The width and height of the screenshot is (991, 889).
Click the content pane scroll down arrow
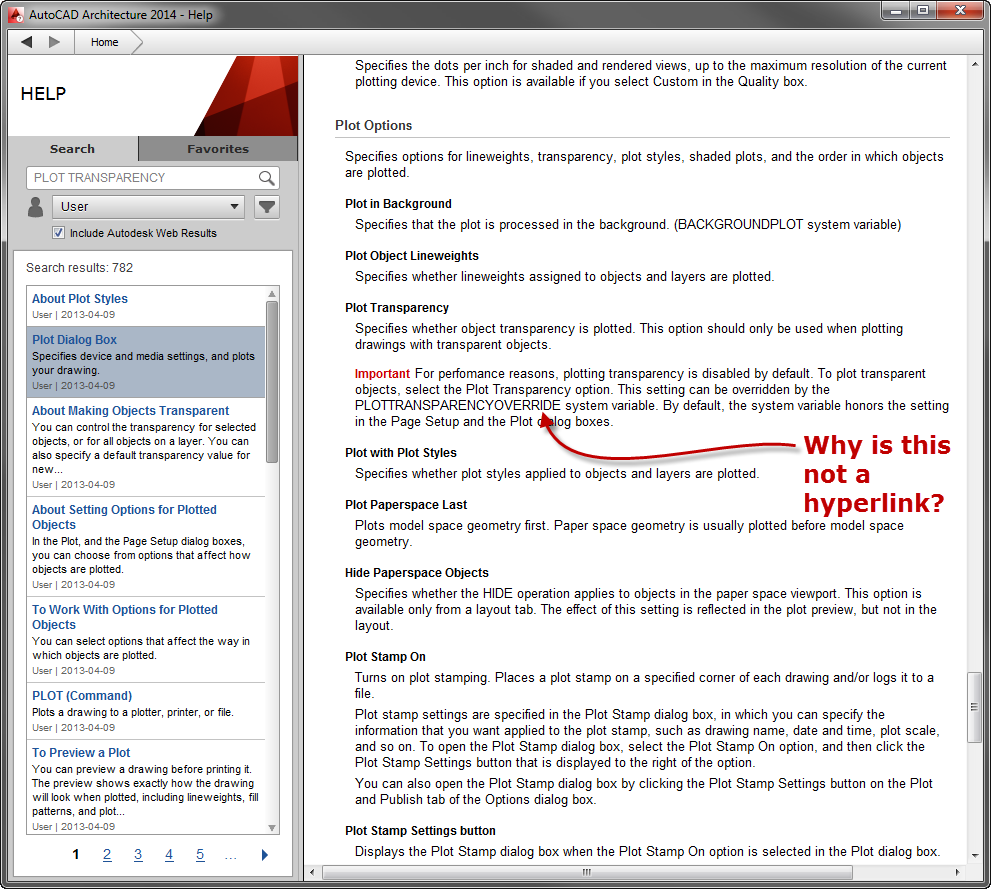pos(974,856)
